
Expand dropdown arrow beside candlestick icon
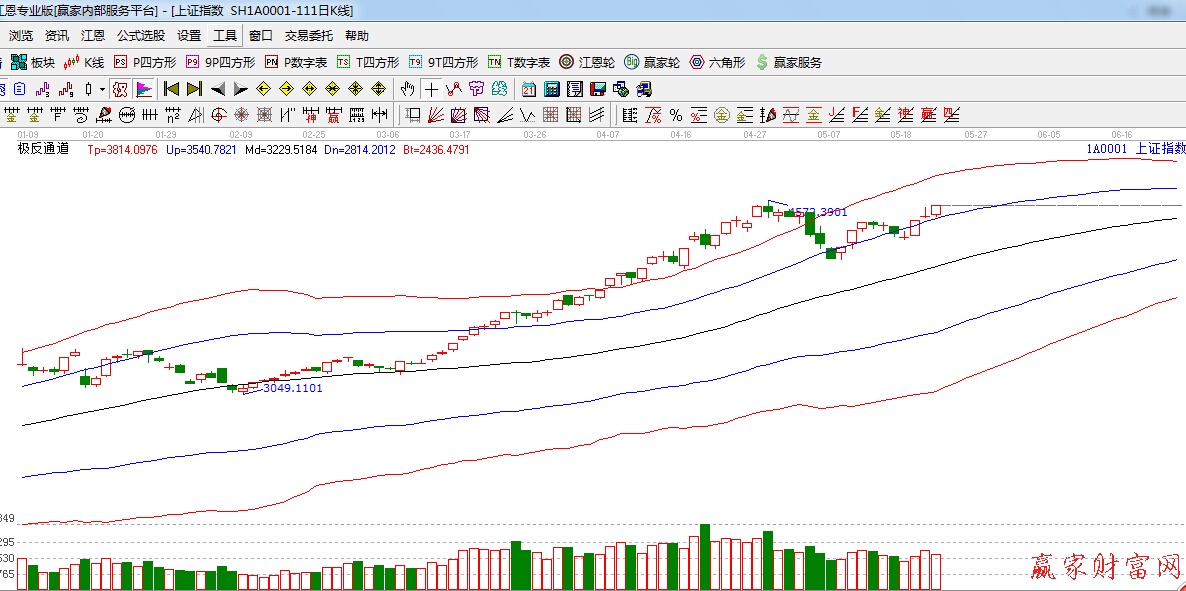pyautogui.click(x=101, y=89)
